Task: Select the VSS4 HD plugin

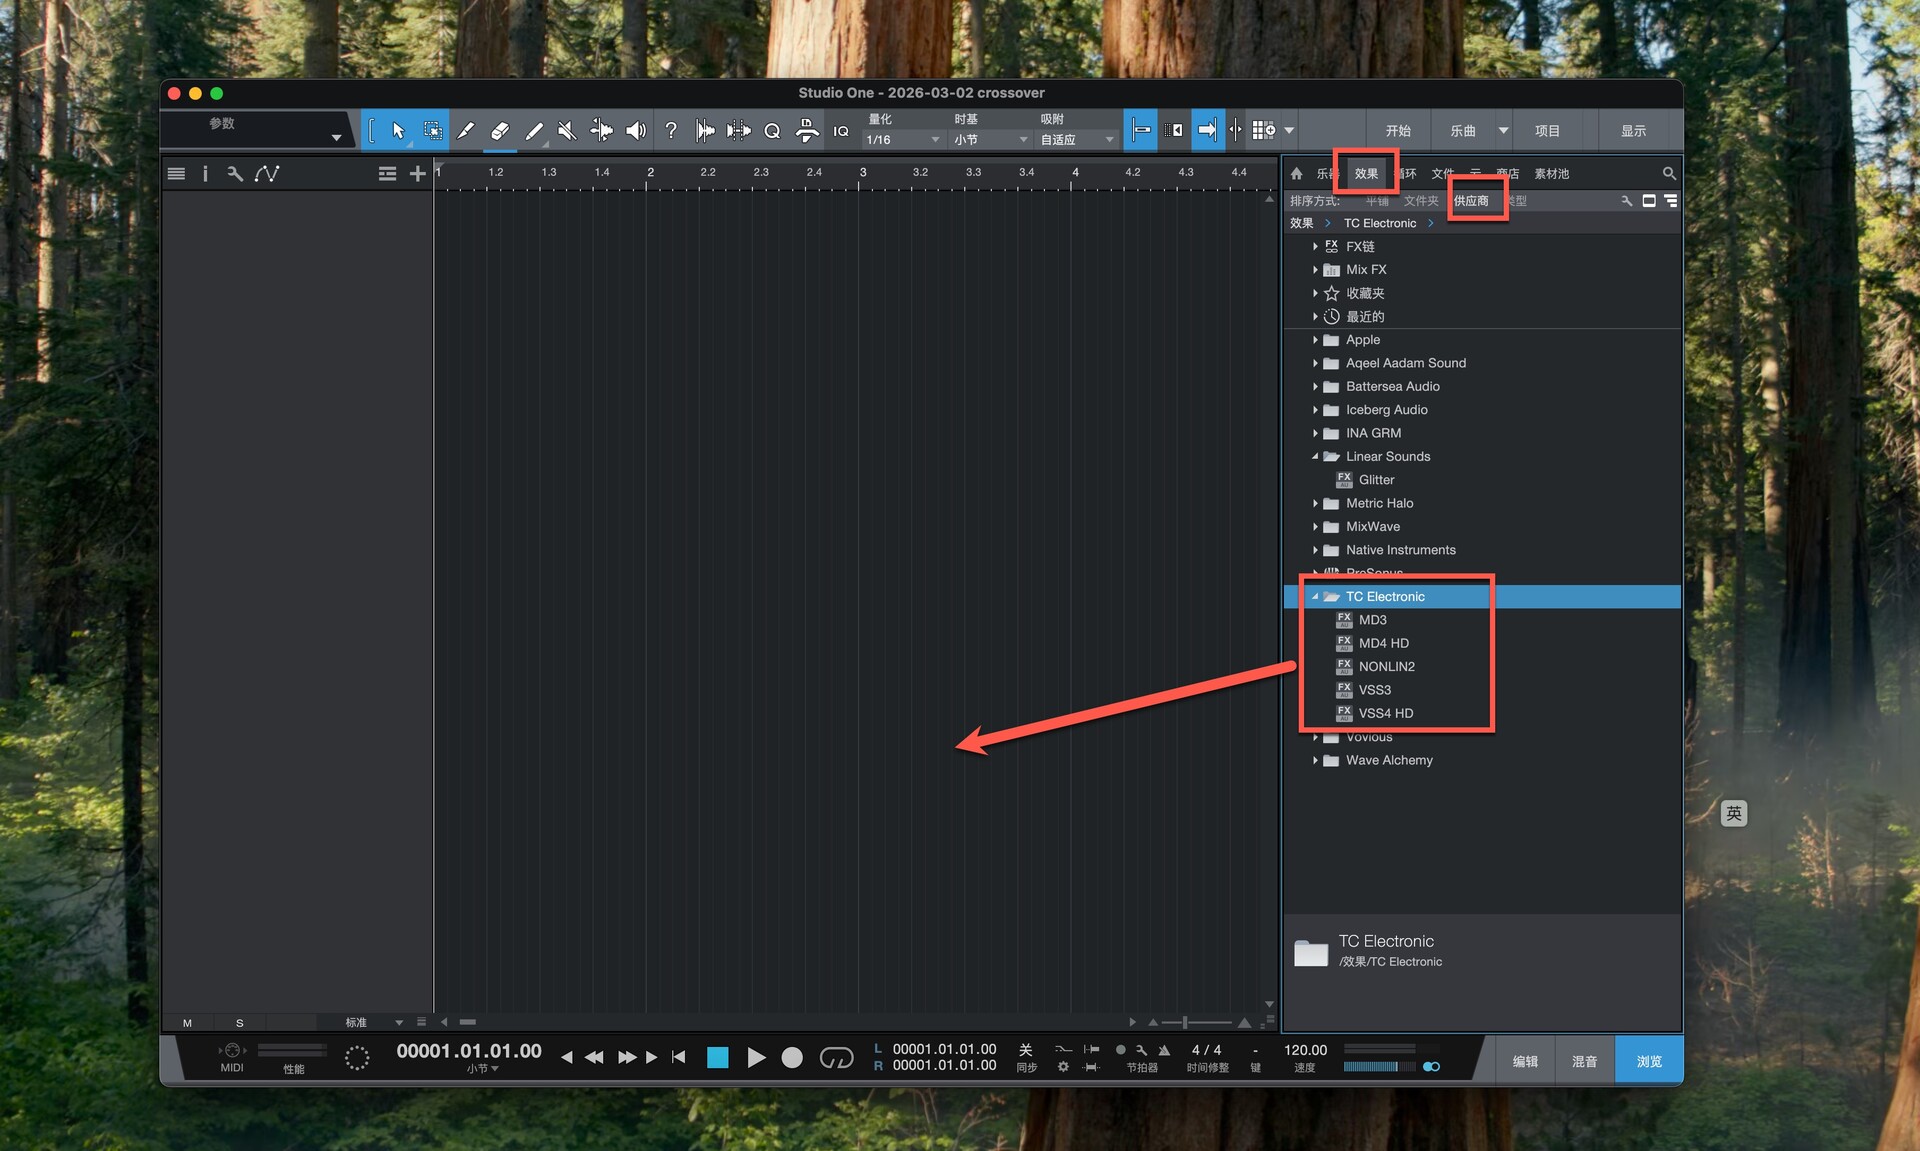Action: point(1385,713)
